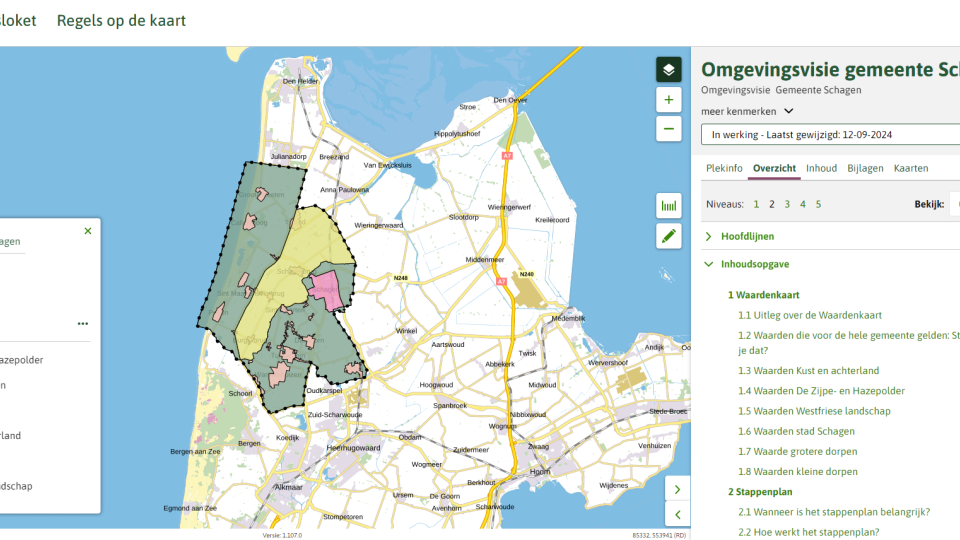This screenshot has height=540, width=960.
Task: Activate the measure tool icon
Action: point(668,206)
